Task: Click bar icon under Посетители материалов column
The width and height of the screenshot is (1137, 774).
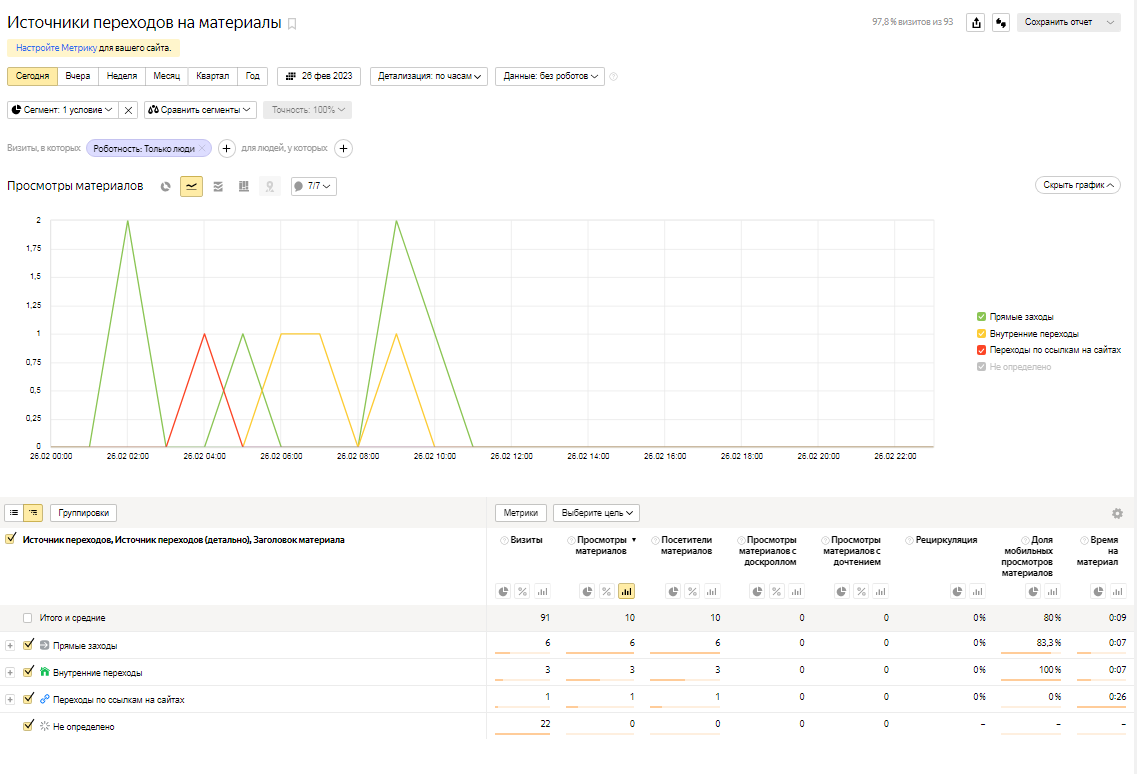Action: [x=712, y=592]
